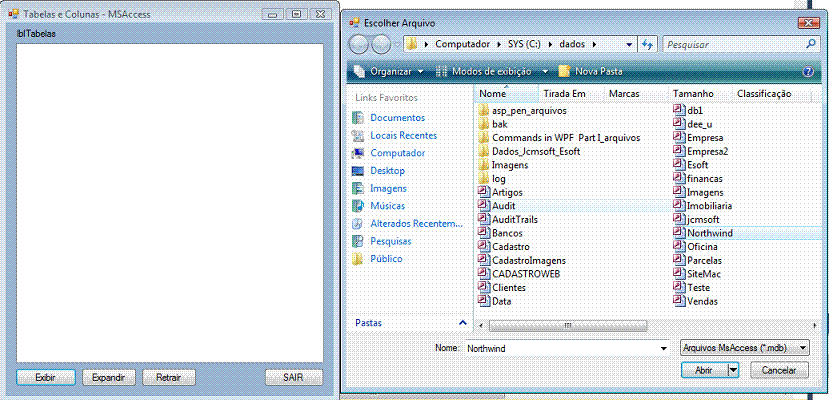Expand the Pastas folder pane chevron

(463, 322)
